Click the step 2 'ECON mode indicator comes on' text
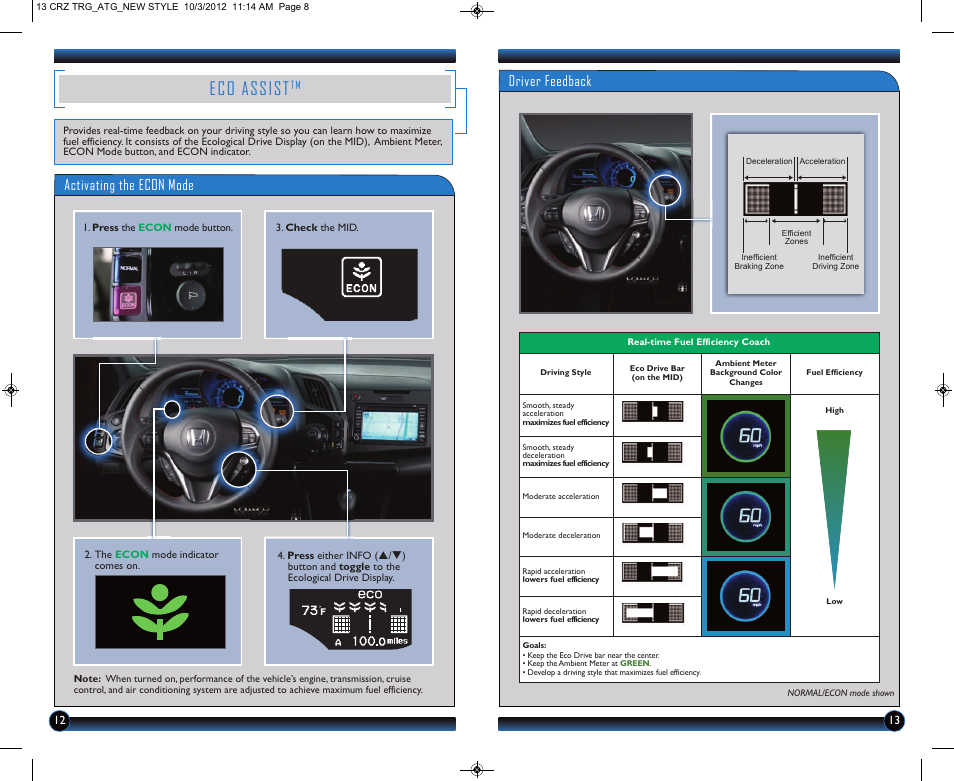 click(x=151, y=560)
